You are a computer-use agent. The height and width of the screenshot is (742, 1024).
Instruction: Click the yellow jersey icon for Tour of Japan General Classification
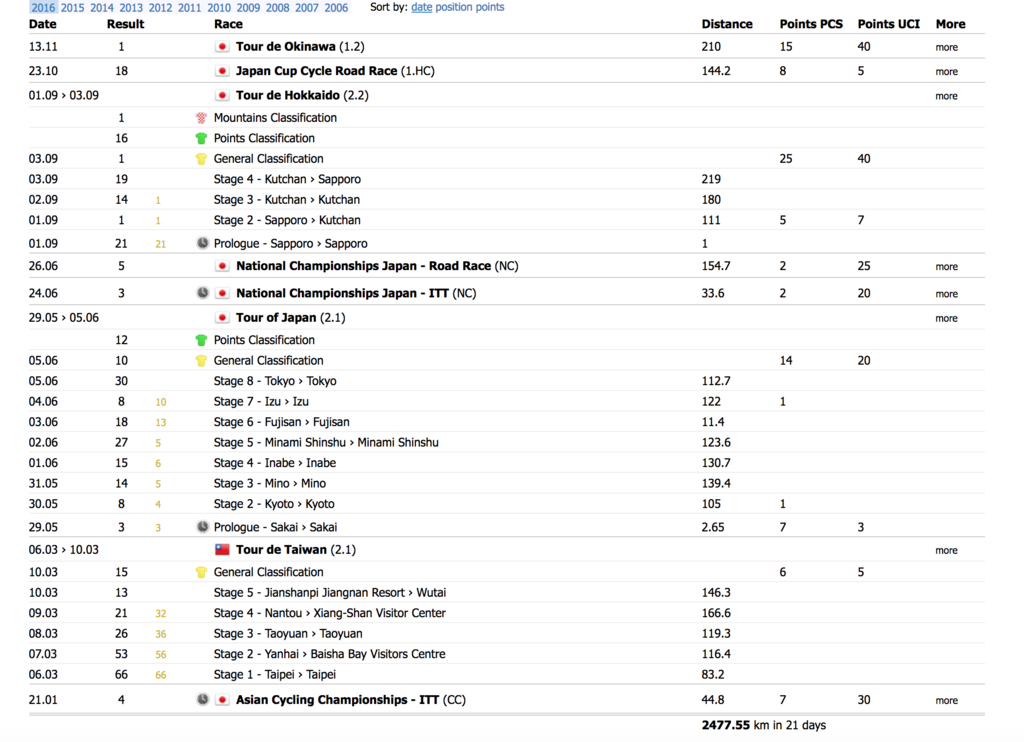click(201, 361)
